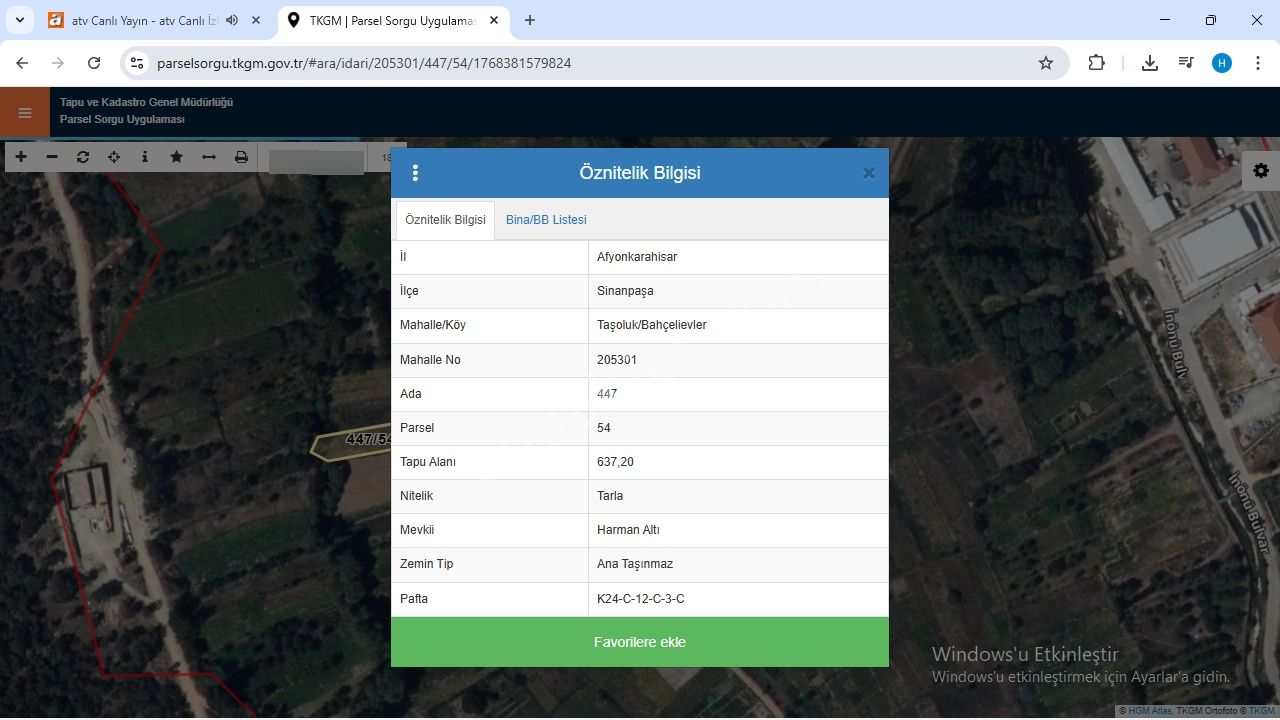Mute the atv Canlı Yayın tab audio
Image resolution: width=1280 pixels, height=720 pixels.
[232, 20]
